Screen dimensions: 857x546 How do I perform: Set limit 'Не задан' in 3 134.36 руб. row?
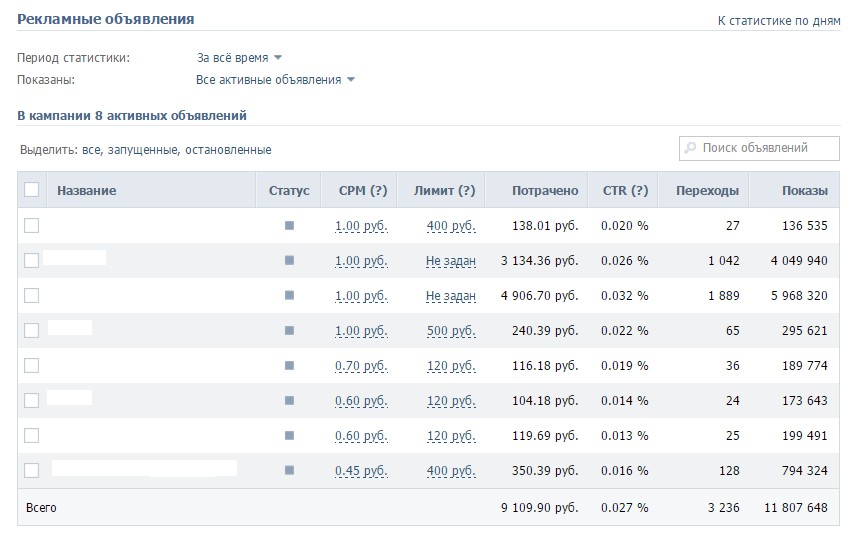coord(450,261)
